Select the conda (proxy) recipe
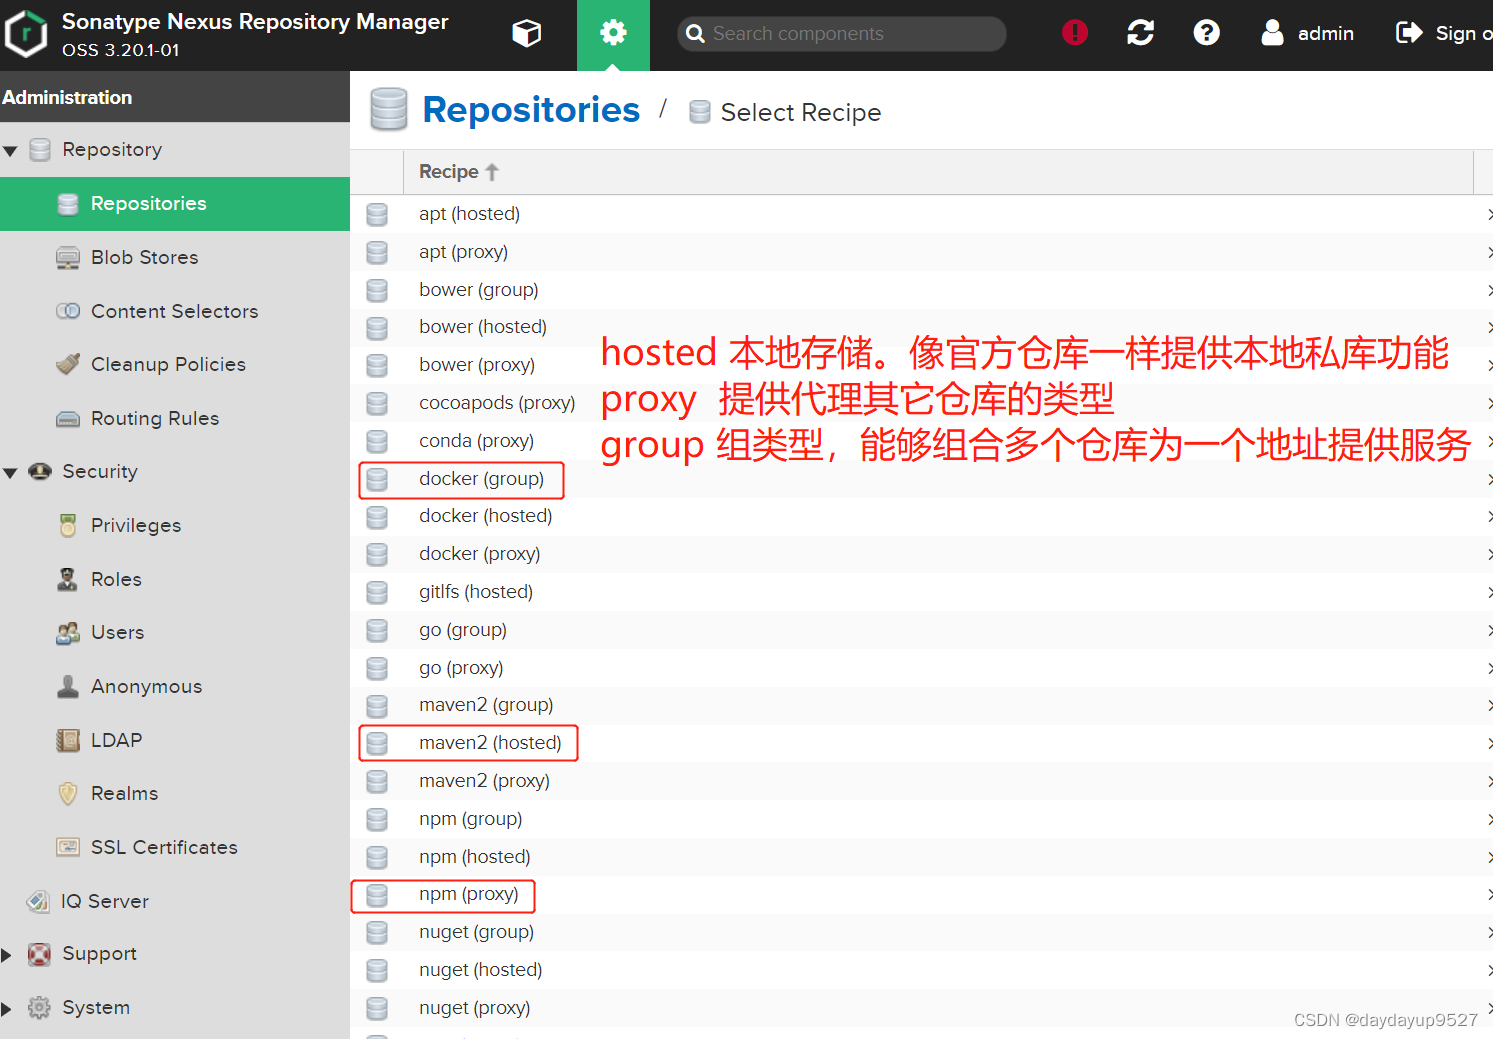 pos(921,441)
